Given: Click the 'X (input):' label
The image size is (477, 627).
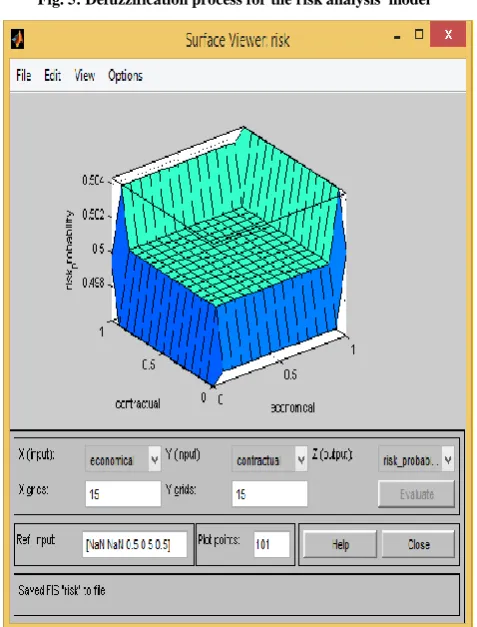Looking at the screenshot, I should [x=36, y=454].
